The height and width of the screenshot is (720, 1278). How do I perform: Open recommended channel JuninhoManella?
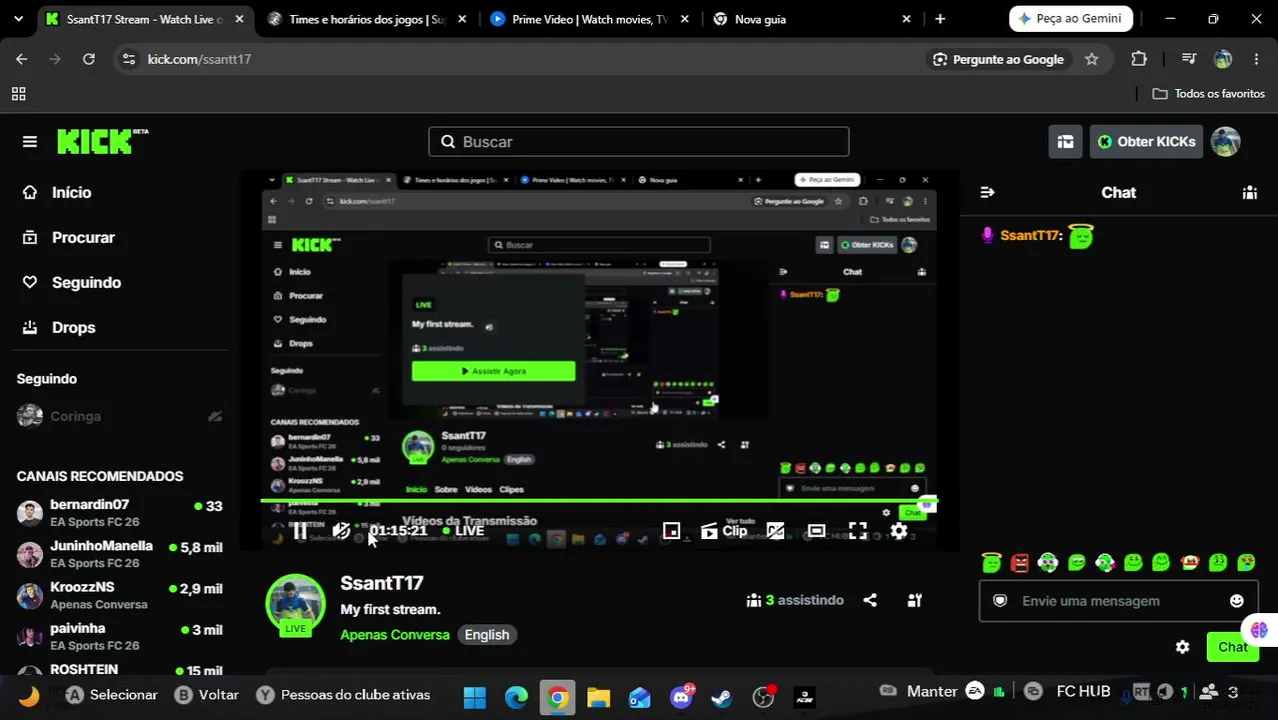click(x=119, y=554)
